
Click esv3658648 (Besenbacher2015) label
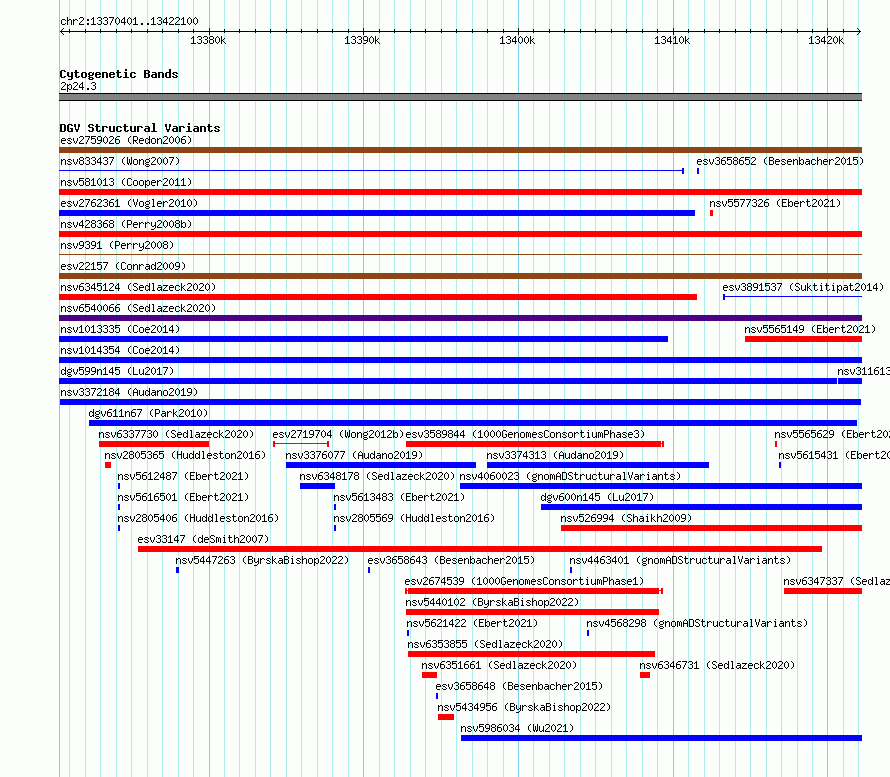519,686
